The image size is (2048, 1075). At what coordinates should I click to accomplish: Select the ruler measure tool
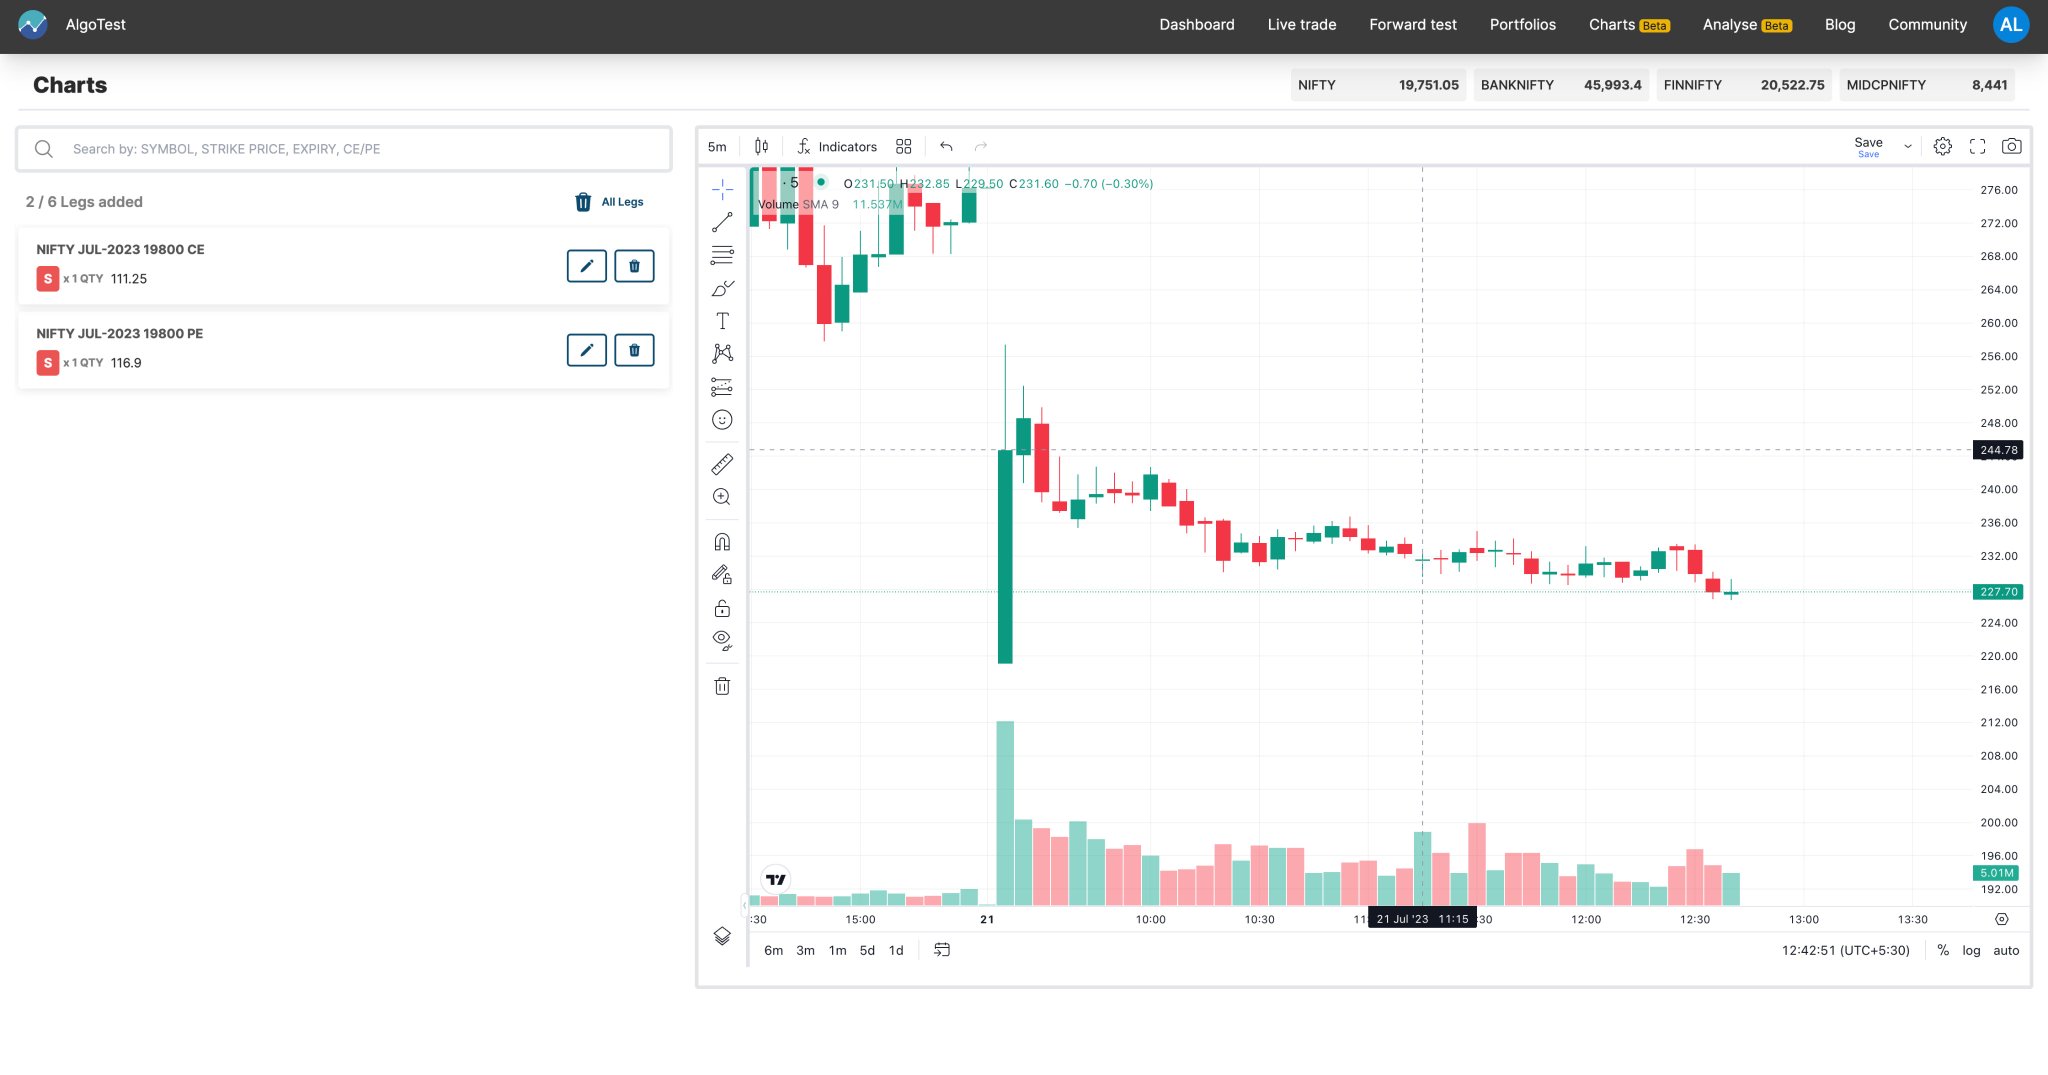pos(722,464)
